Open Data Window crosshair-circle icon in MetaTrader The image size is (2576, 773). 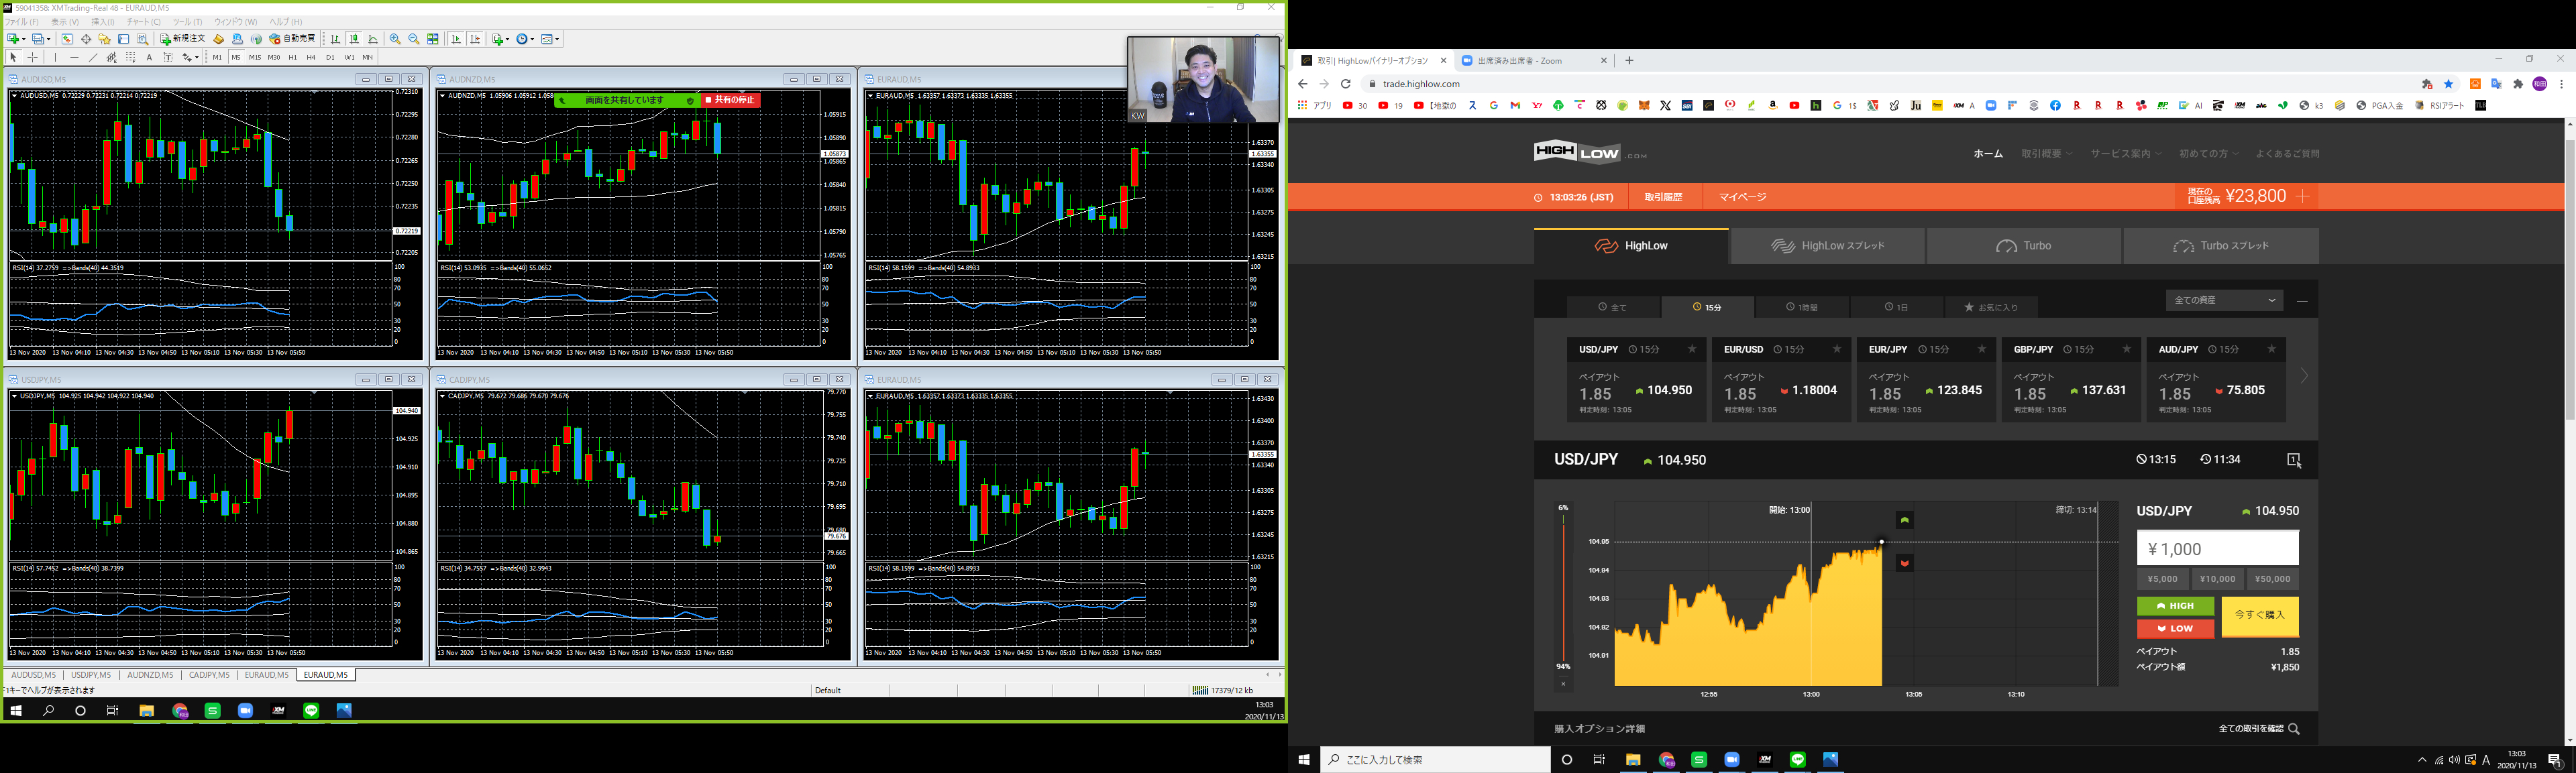click(86, 39)
